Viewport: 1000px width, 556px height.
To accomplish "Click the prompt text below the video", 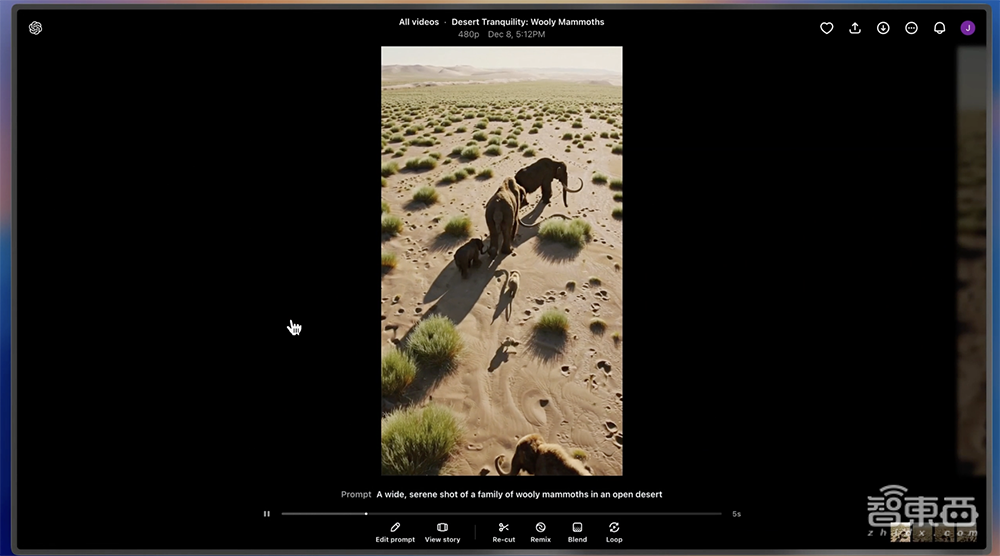I will pyautogui.click(x=519, y=494).
